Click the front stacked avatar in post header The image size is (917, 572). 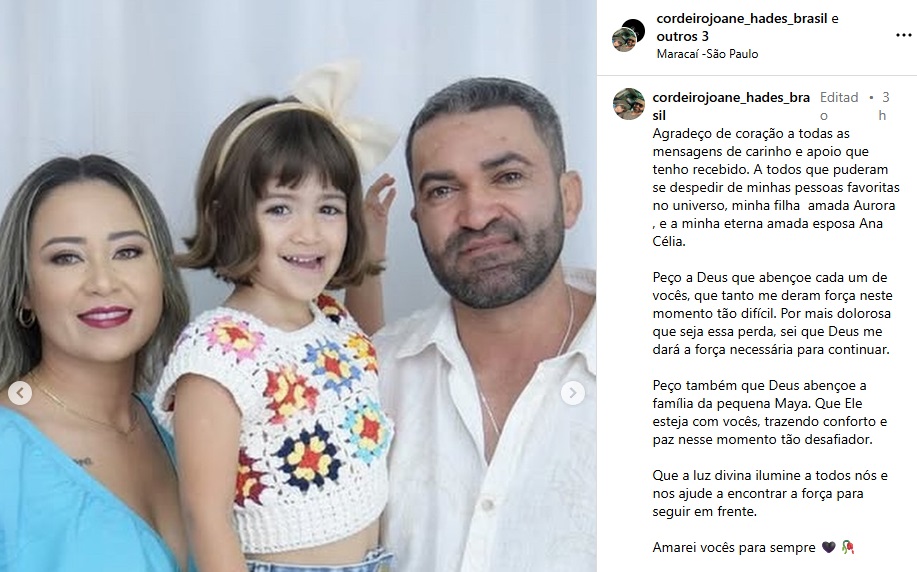624,40
